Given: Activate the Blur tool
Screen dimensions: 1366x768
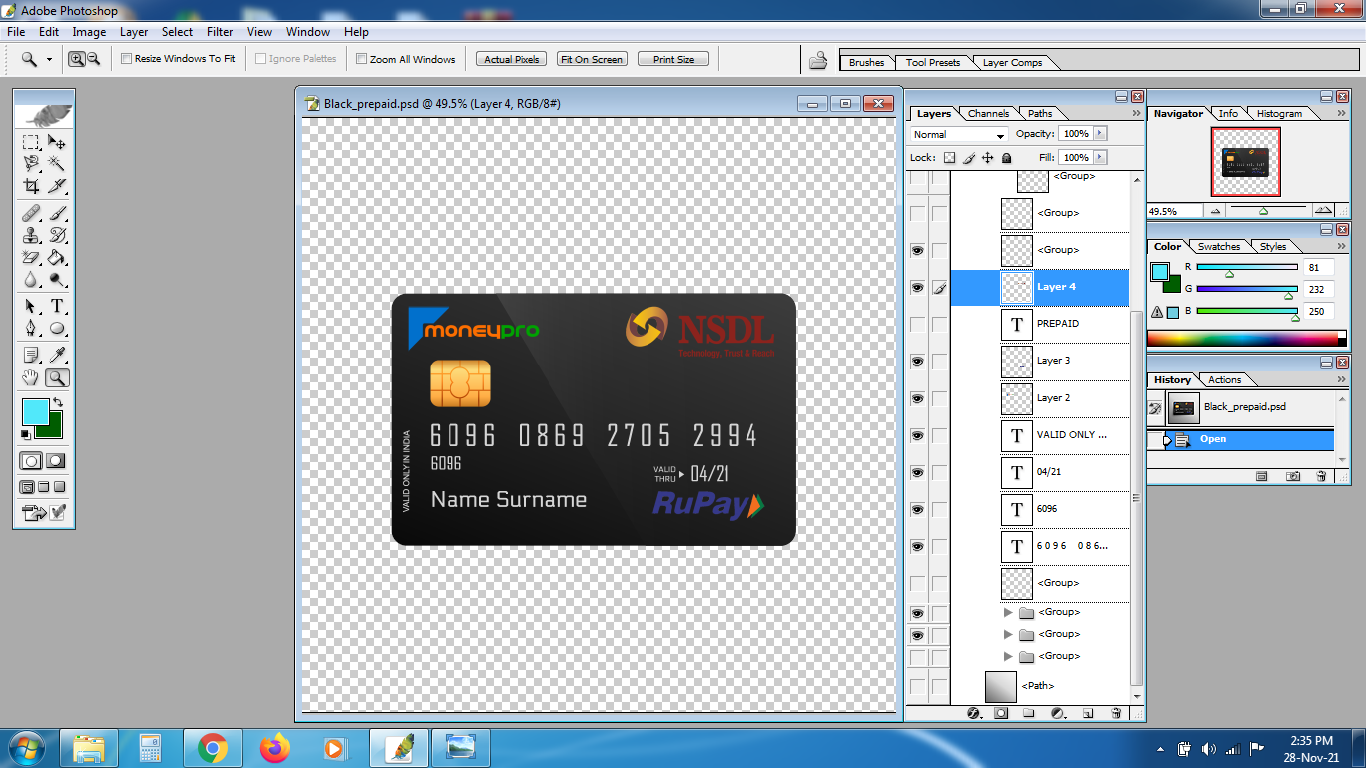Looking at the screenshot, I should coord(31,279).
